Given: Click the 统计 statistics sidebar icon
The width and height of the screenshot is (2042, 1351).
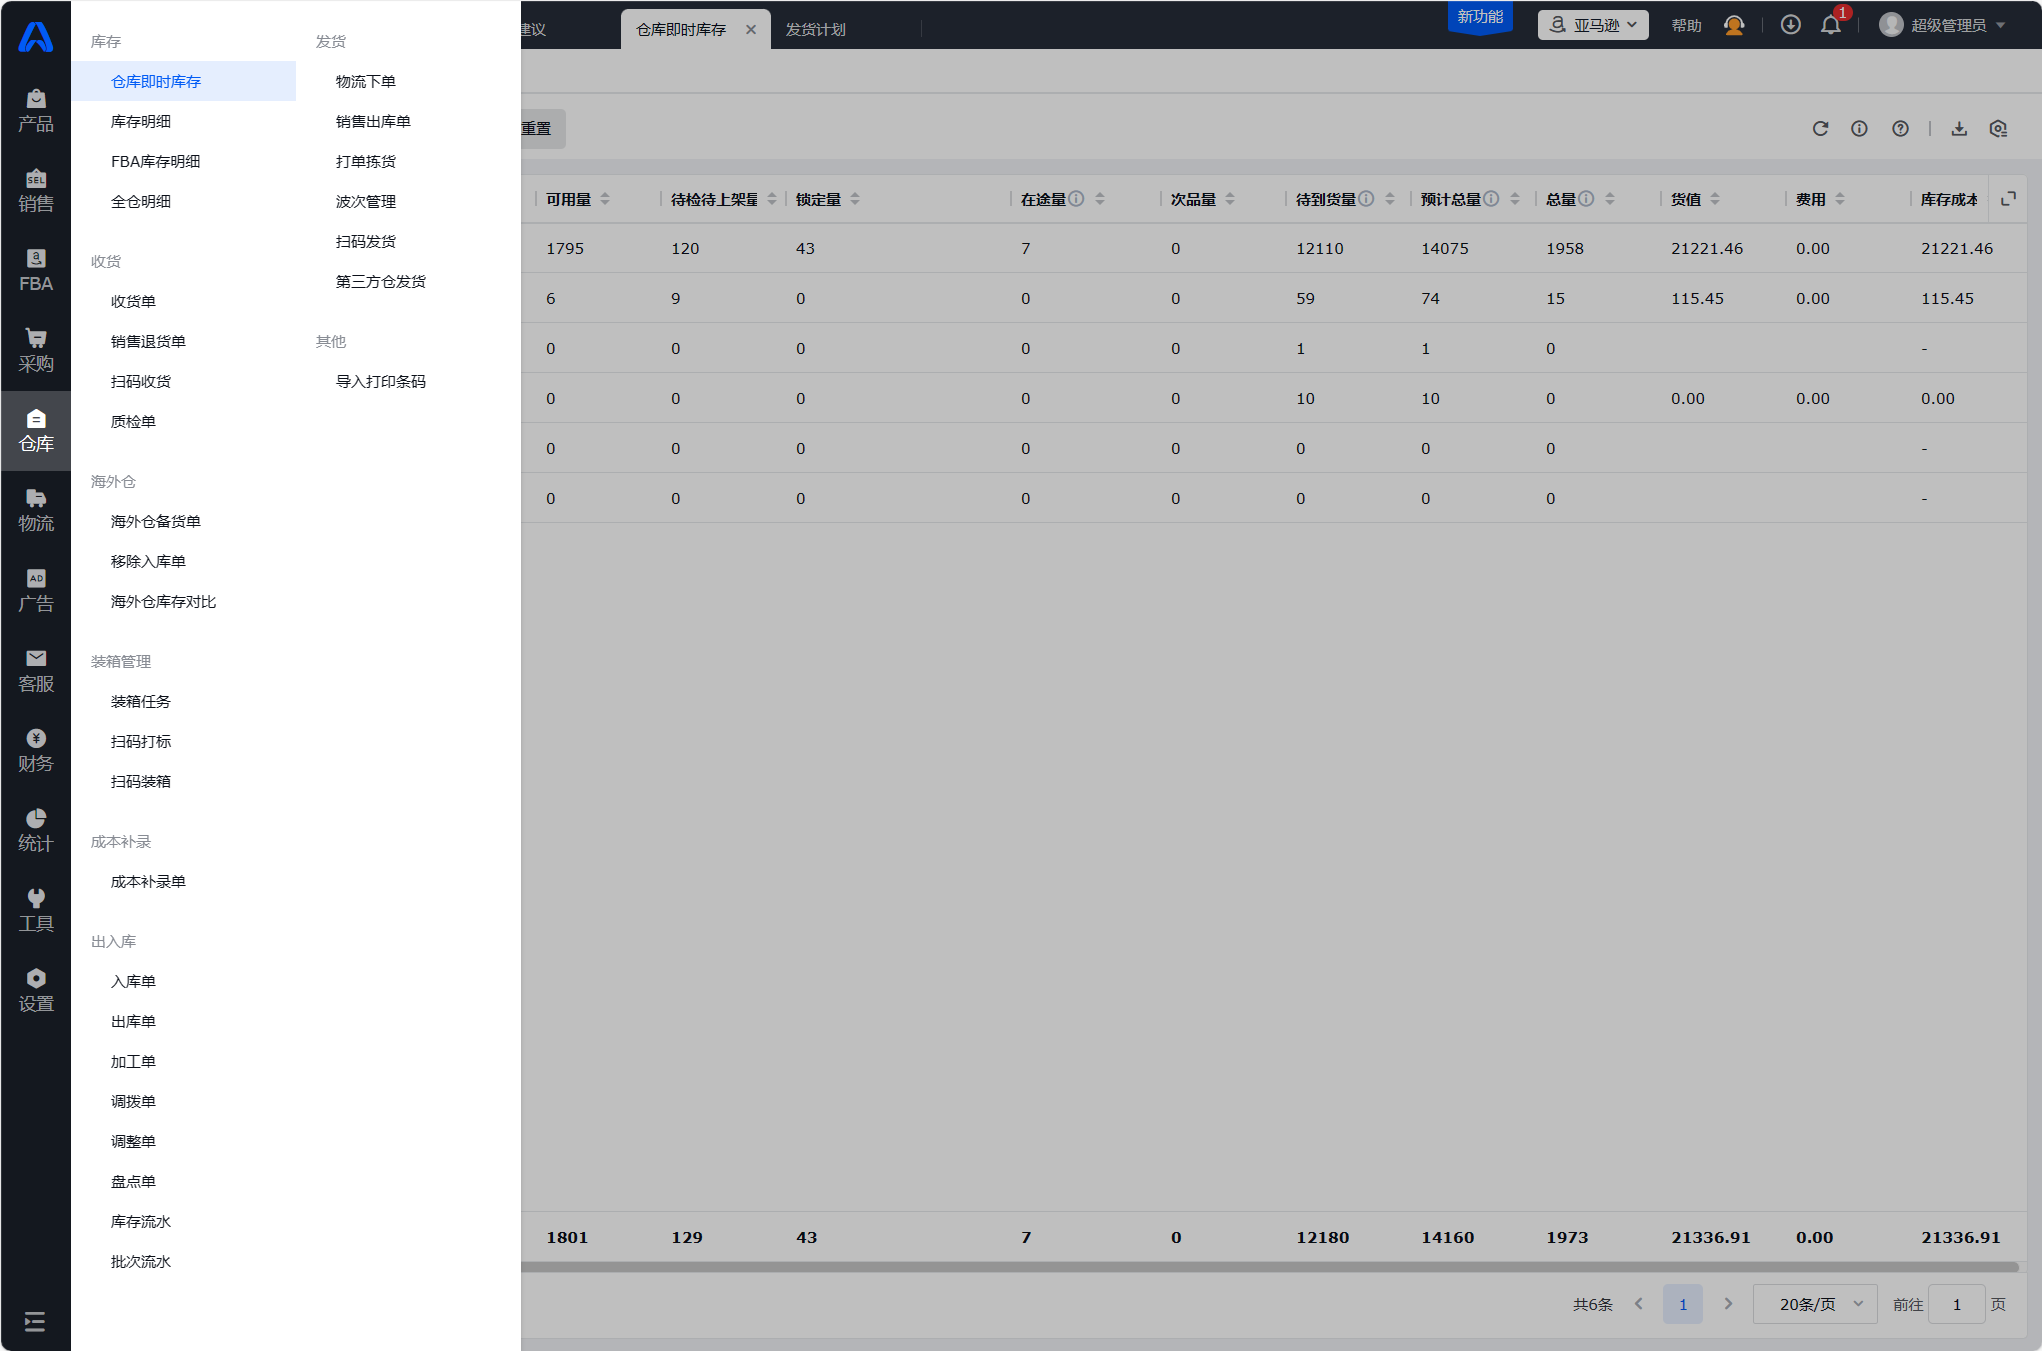Looking at the screenshot, I should pos(36,830).
